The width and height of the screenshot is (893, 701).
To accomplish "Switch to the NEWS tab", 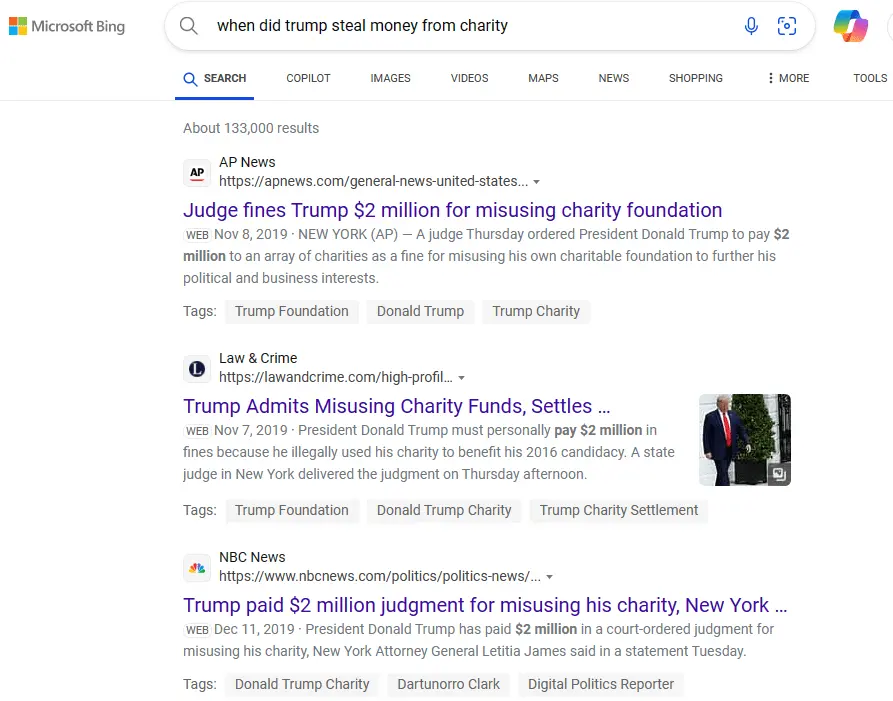I will coord(613,78).
